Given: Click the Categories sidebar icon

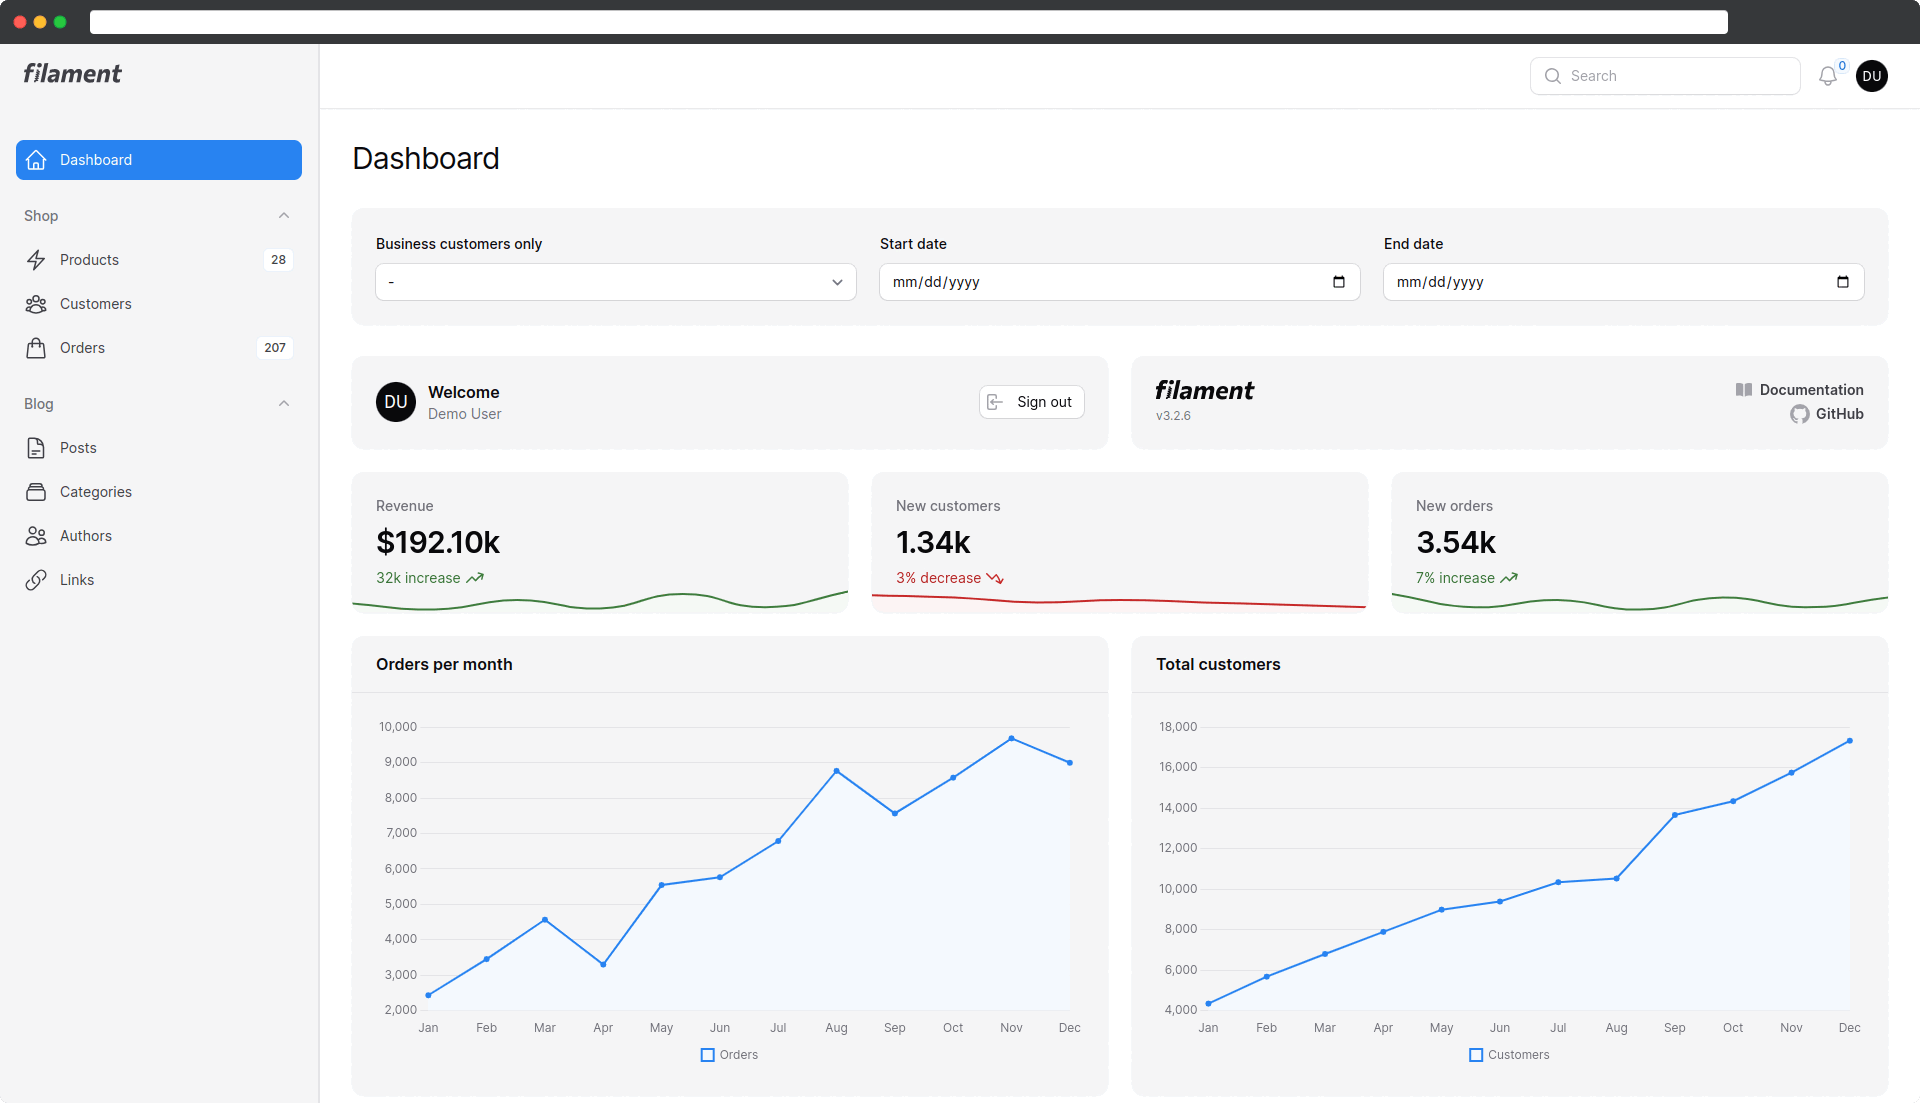Looking at the screenshot, I should 36,492.
